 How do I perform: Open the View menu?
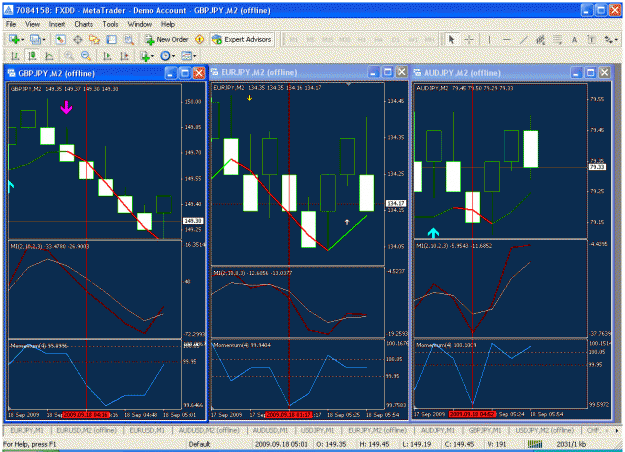tap(32, 24)
